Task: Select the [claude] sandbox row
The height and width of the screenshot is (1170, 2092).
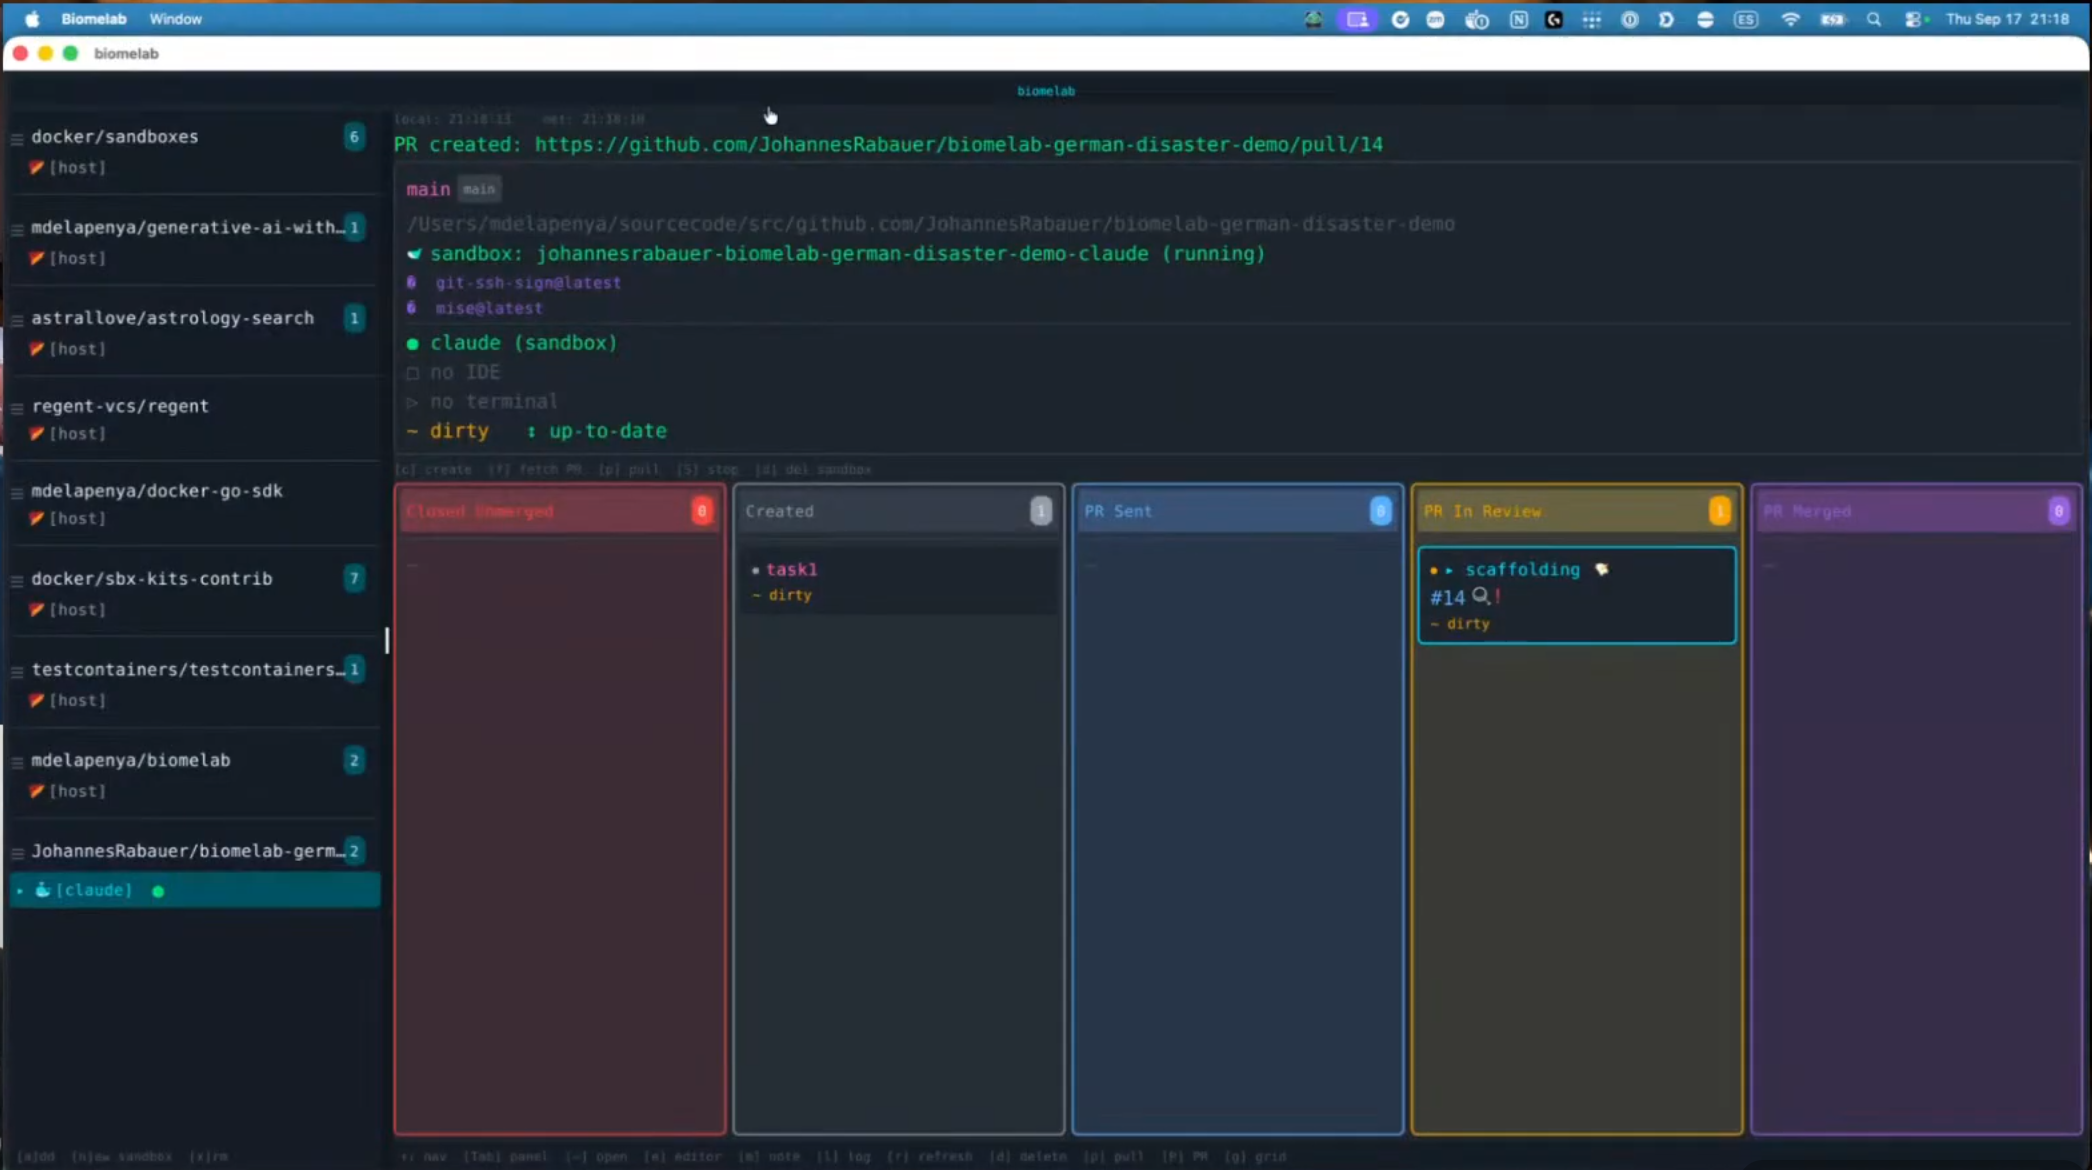Action: click(195, 890)
